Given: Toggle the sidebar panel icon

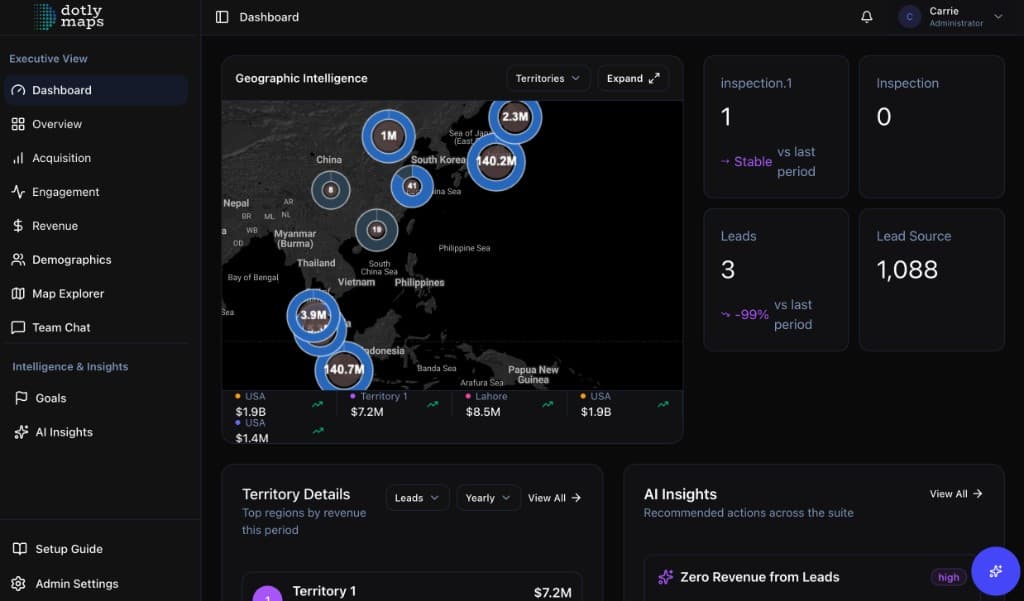Looking at the screenshot, I should pyautogui.click(x=222, y=17).
